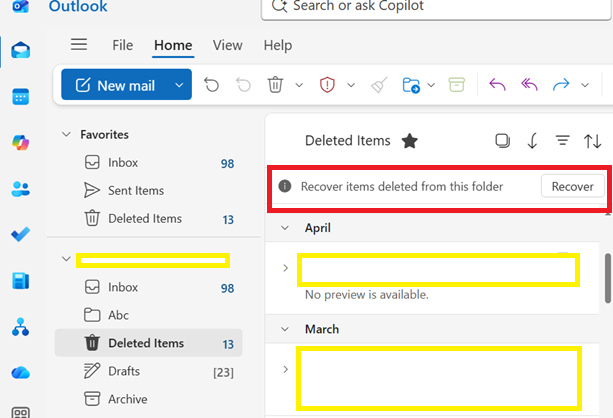The height and width of the screenshot is (418, 613).
Task: Click the New mail button
Action: tap(116, 85)
